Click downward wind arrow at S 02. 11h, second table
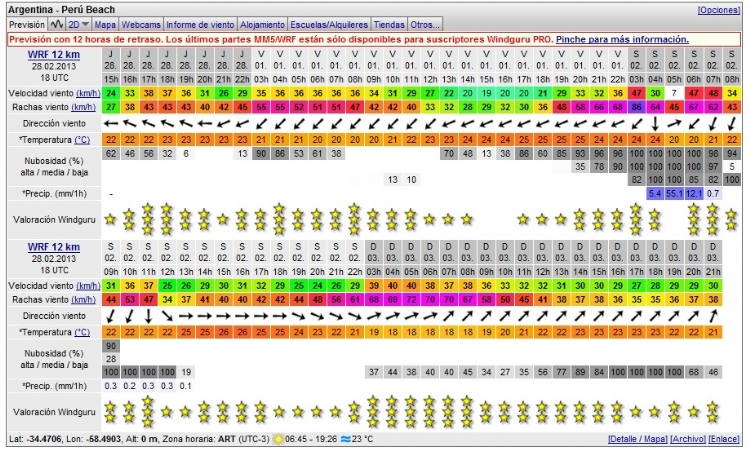 pyautogui.click(x=148, y=316)
